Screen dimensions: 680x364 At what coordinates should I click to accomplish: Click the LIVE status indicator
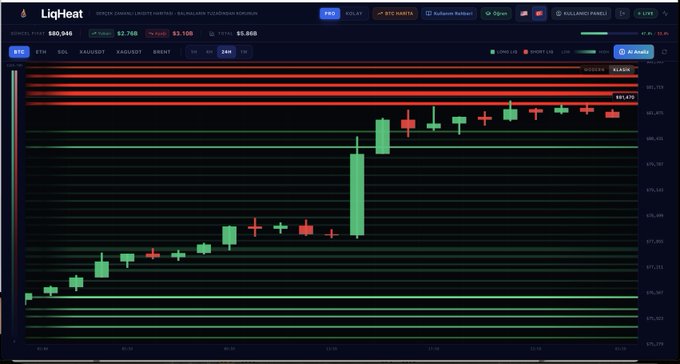[x=645, y=13]
